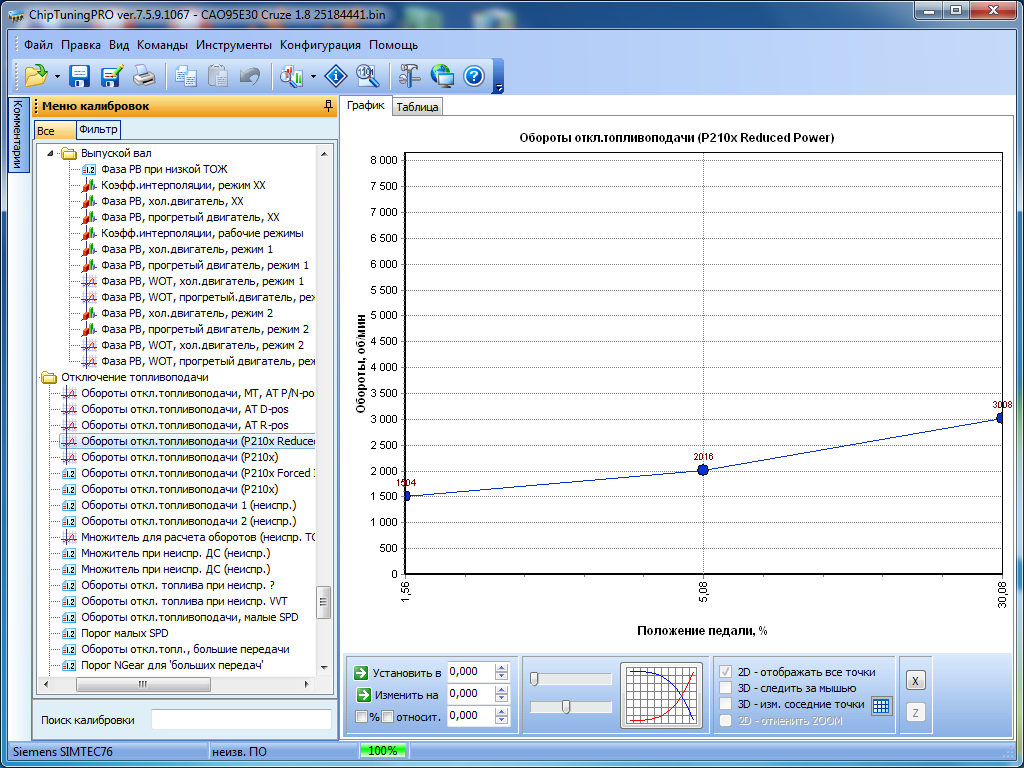Viewport: 1024px width, 768px height.
Task: Collapse the 'Выпускной вал' tree folder
Action: 51,154
